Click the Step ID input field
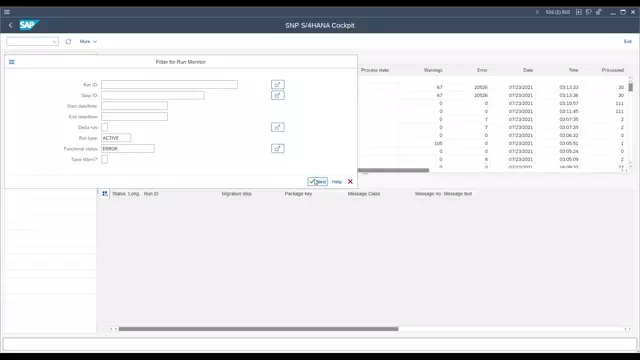The height and width of the screenshot is (360, 640). coord(153,95)
